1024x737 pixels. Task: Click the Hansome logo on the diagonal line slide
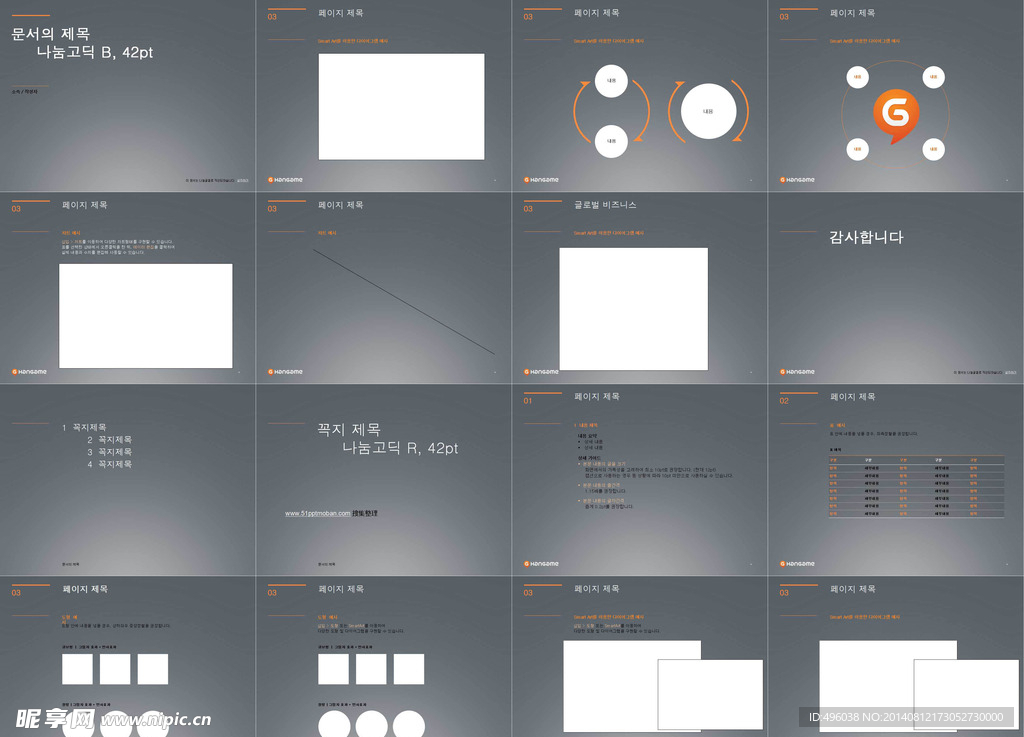(285, 371)
